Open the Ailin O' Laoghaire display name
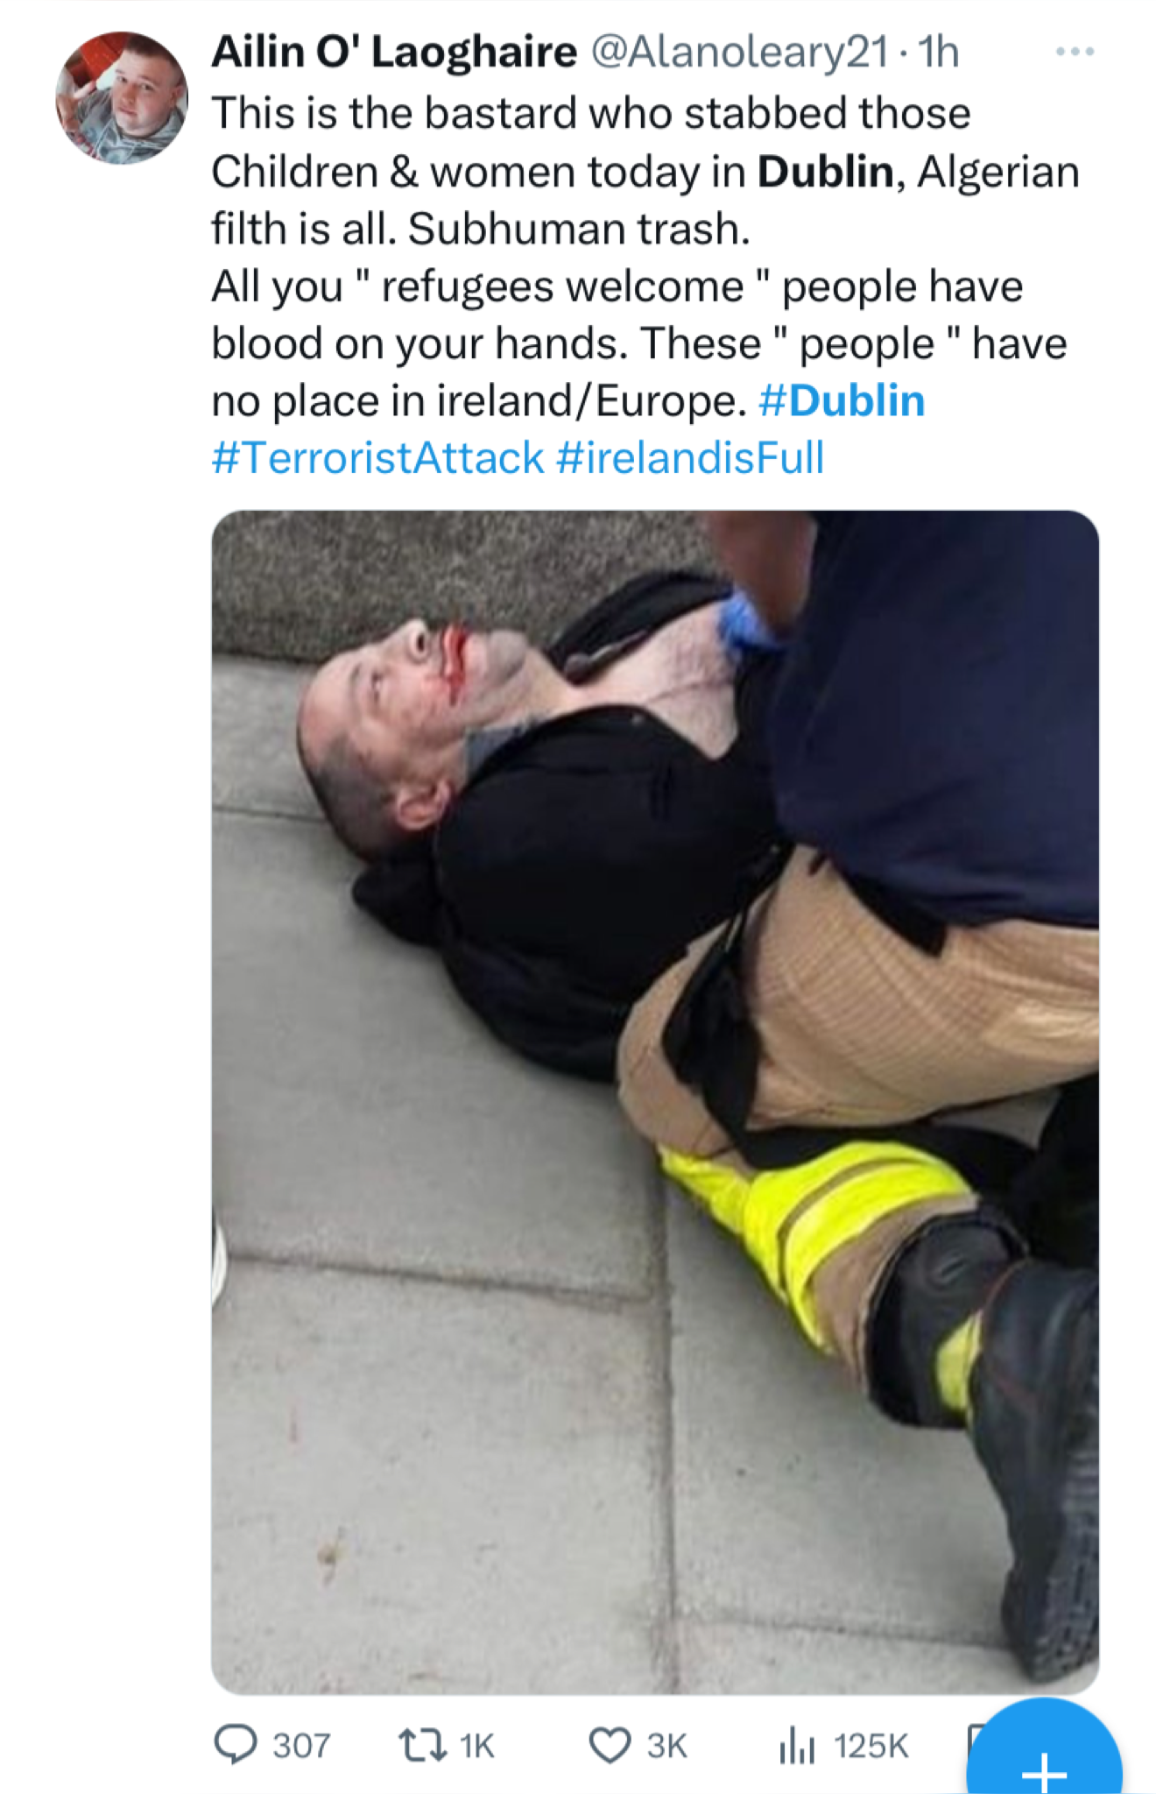The width and height of the screenshot is (1156, 1794). tap(394, 52)
